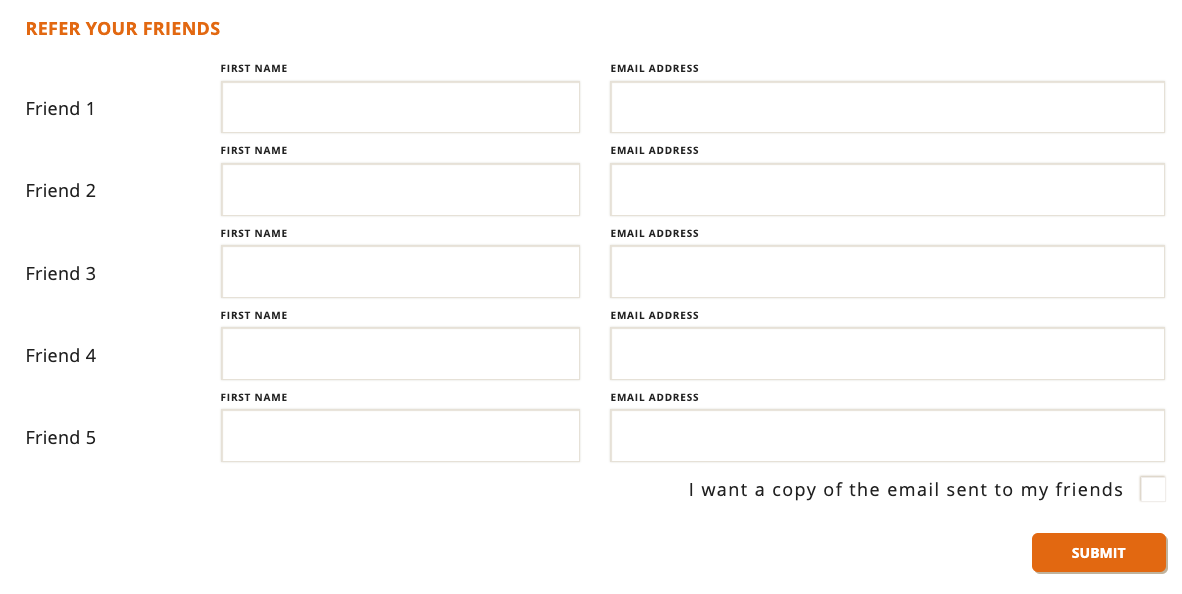Focus Friend 2 first name input
This screenshot has height=594, width=1182.
pos(400,189)
